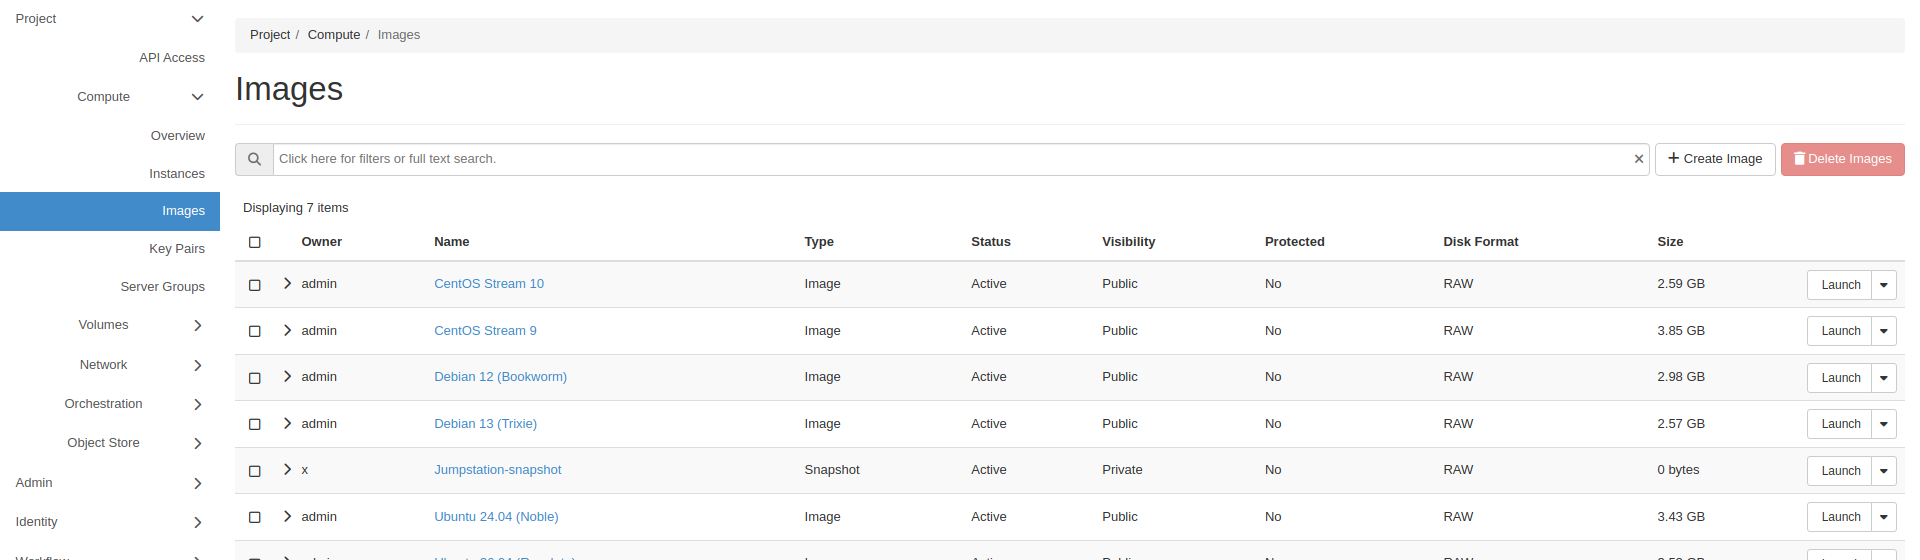Check the Debian 12 (Bookworm) row checkbox
Viewport: 1920px width, 560px height.
255,378
